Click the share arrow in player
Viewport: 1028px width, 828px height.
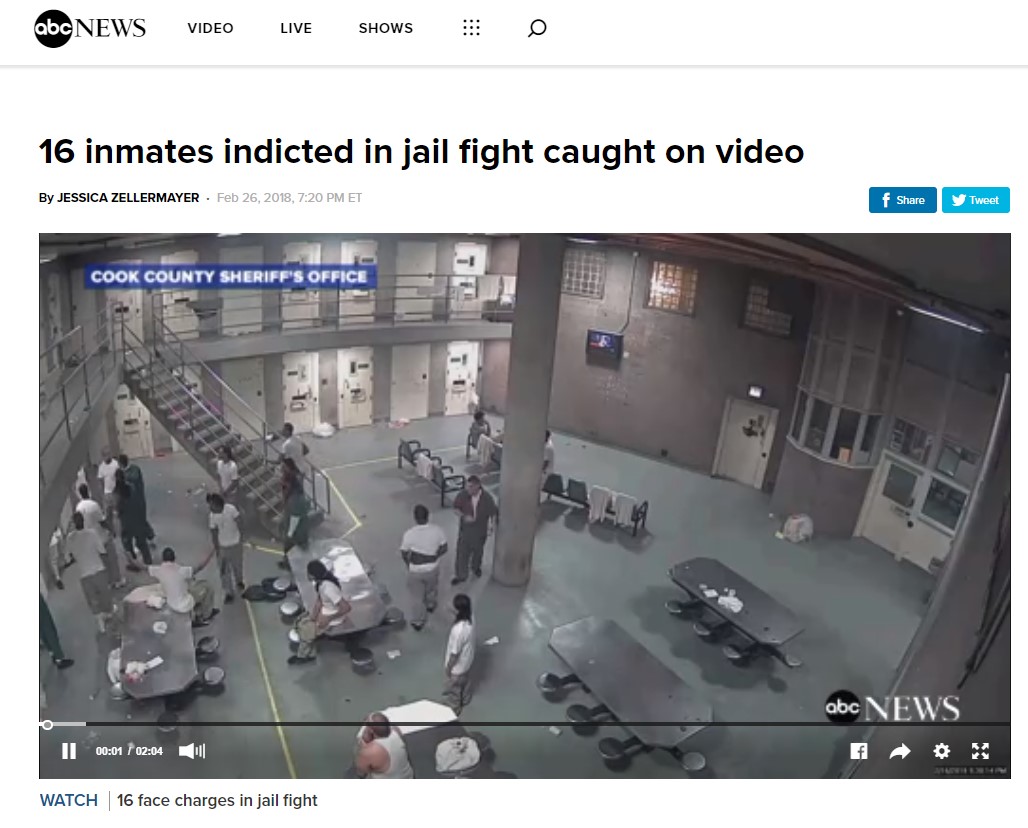[900, 751]
